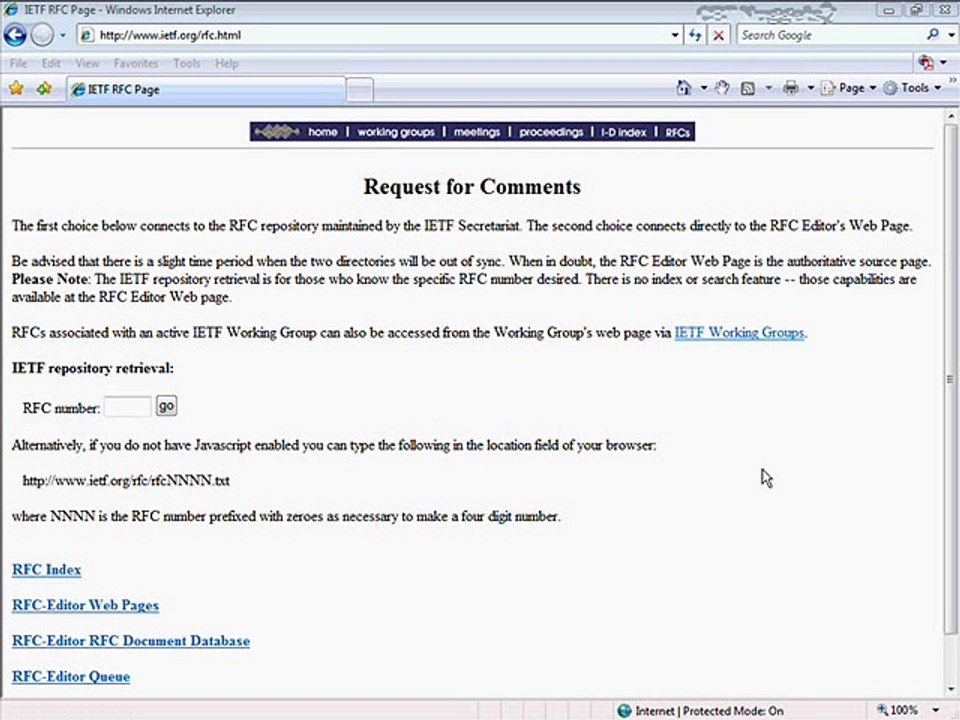Open the recent pages dropdown beside Forward
Screen dimensions: 960x720
[62, 36]
